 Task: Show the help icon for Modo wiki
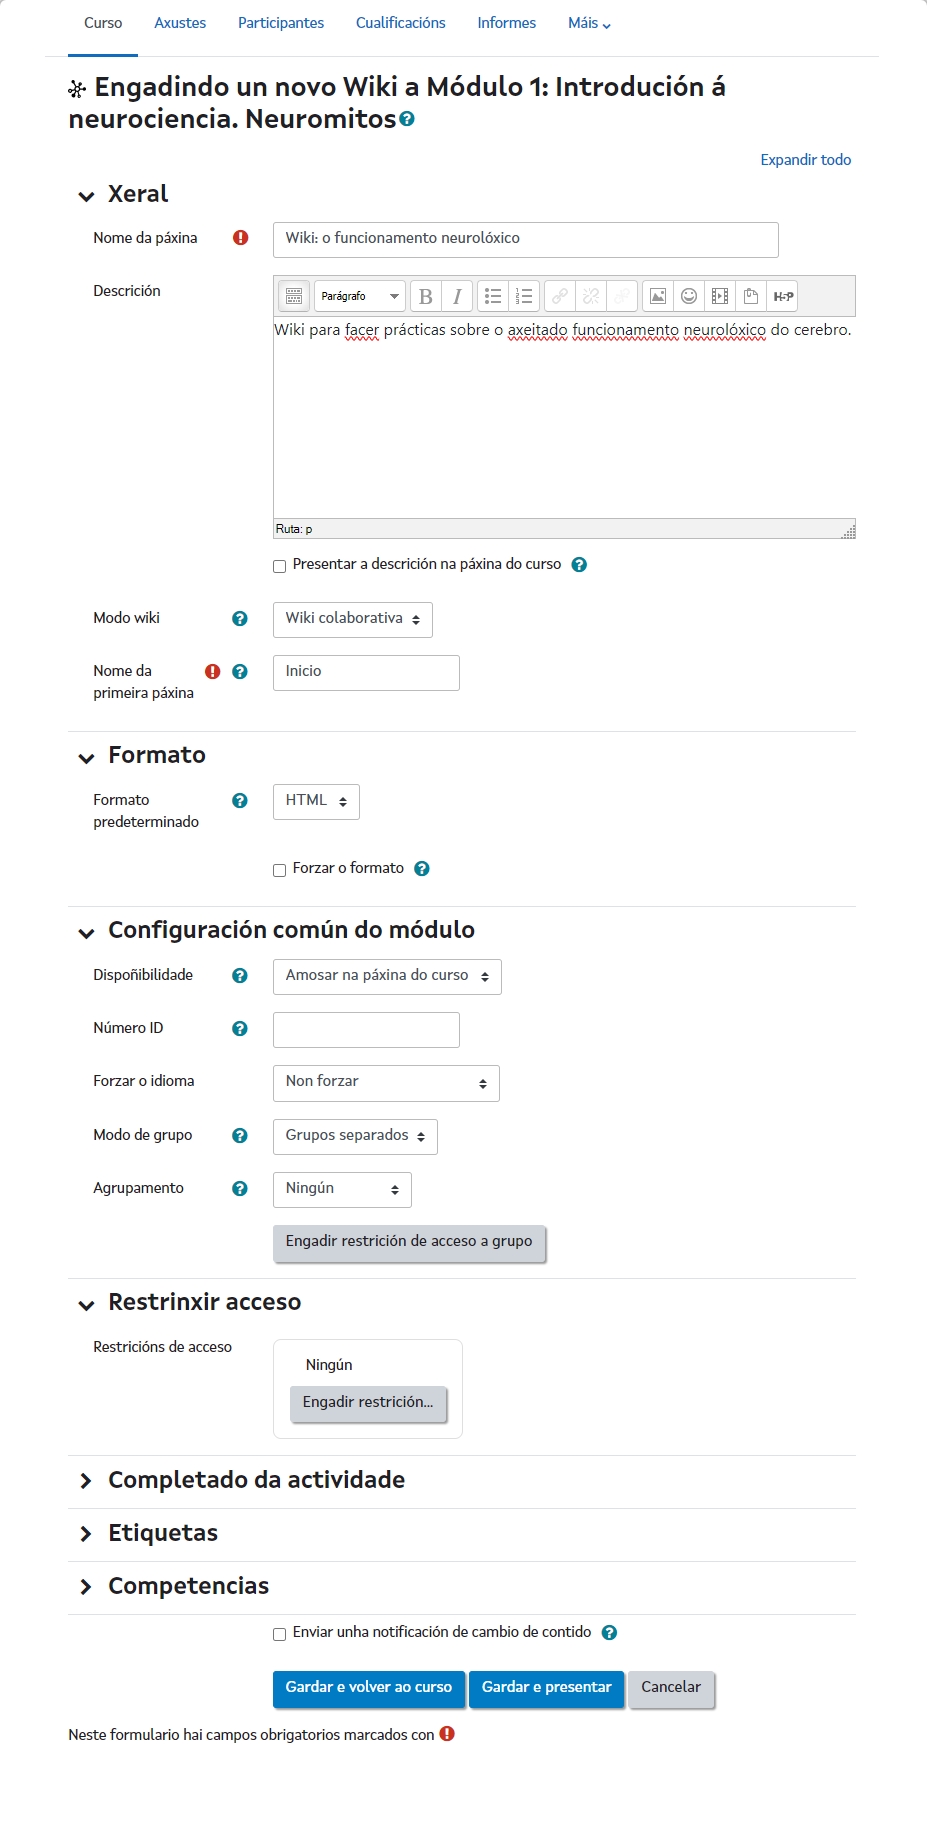(240, 619)
